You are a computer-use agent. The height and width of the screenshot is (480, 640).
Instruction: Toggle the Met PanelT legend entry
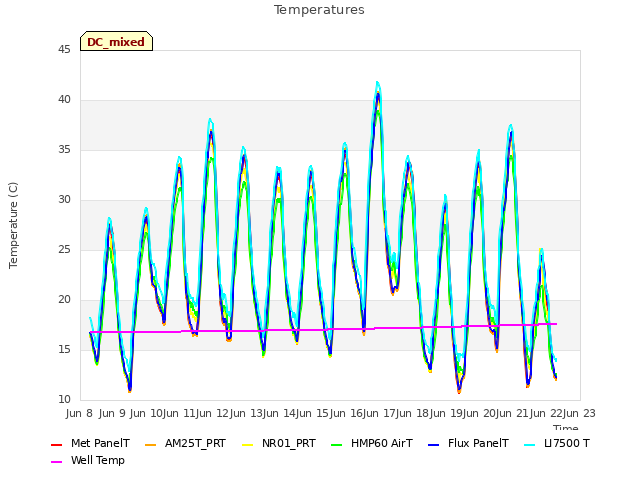(x=90, y=444)
